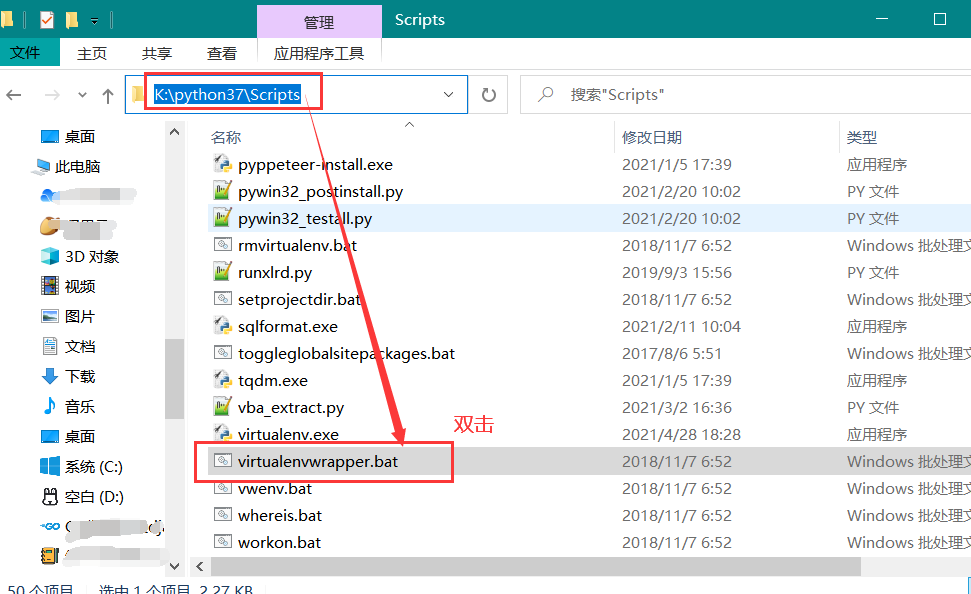
Task: Switch to the 共享 ribbon tab
Action: pyautogui.click(x=157, y=53)
